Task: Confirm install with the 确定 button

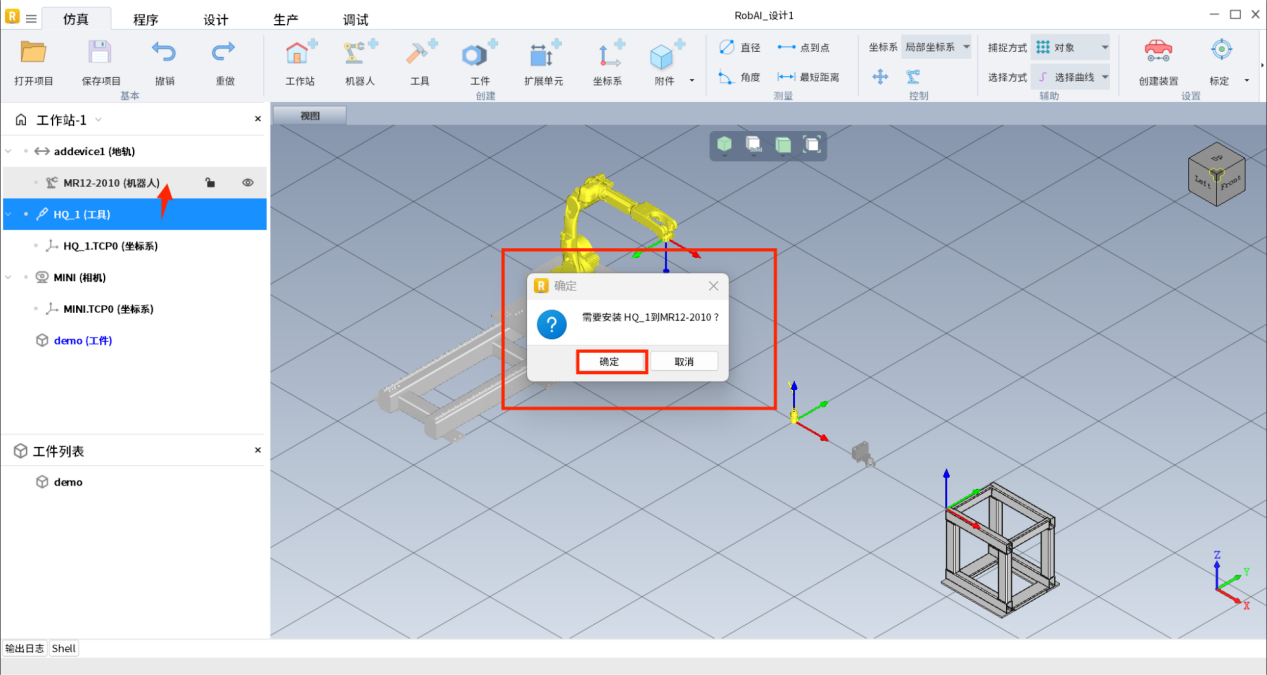Action: (610, 361)
